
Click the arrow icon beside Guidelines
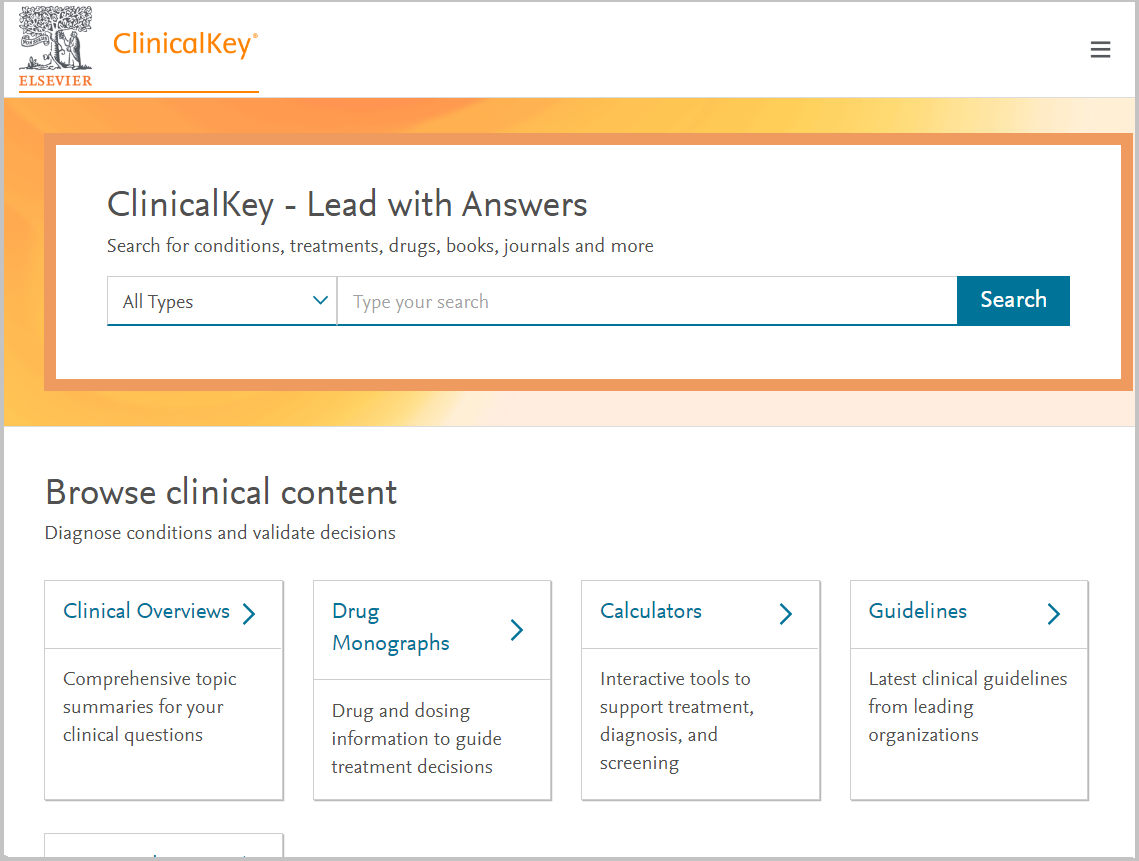click(x=1054, y=613)
